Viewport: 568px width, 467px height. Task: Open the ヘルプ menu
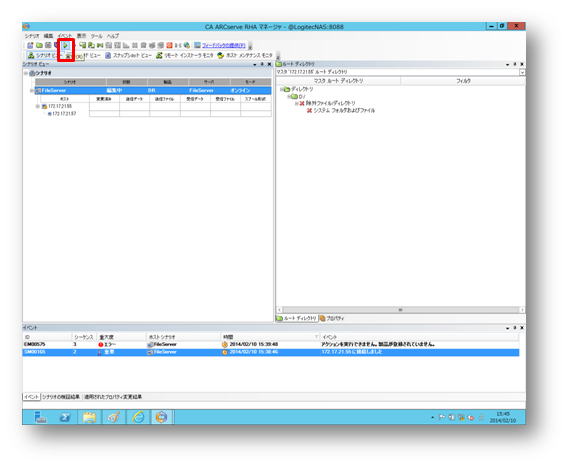(113, 36)
